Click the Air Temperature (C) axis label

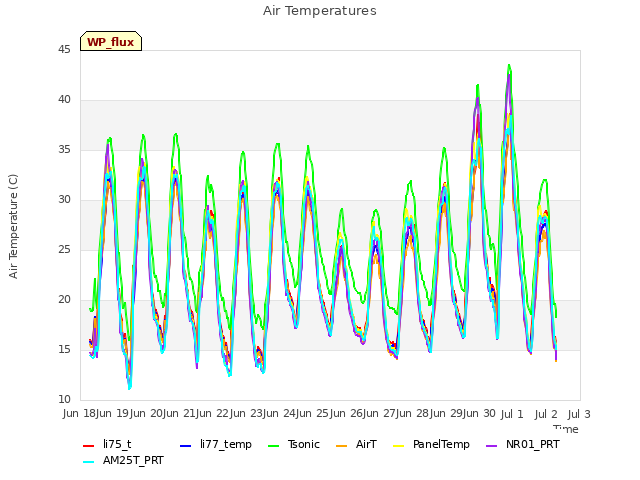coord(13,226)
